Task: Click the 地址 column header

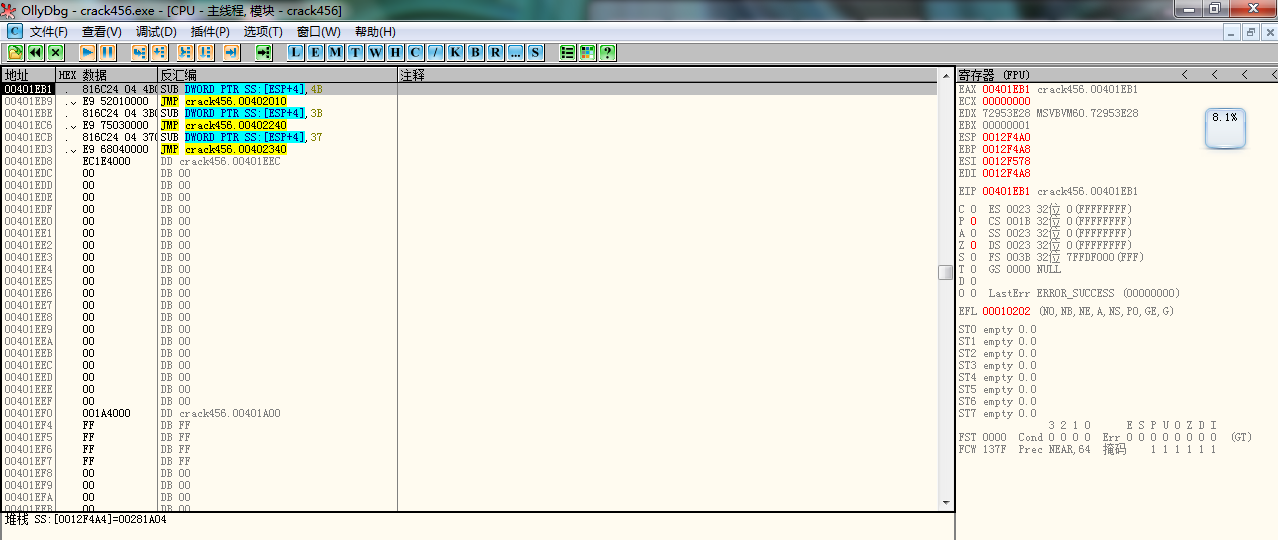Action: coord(28,75)
